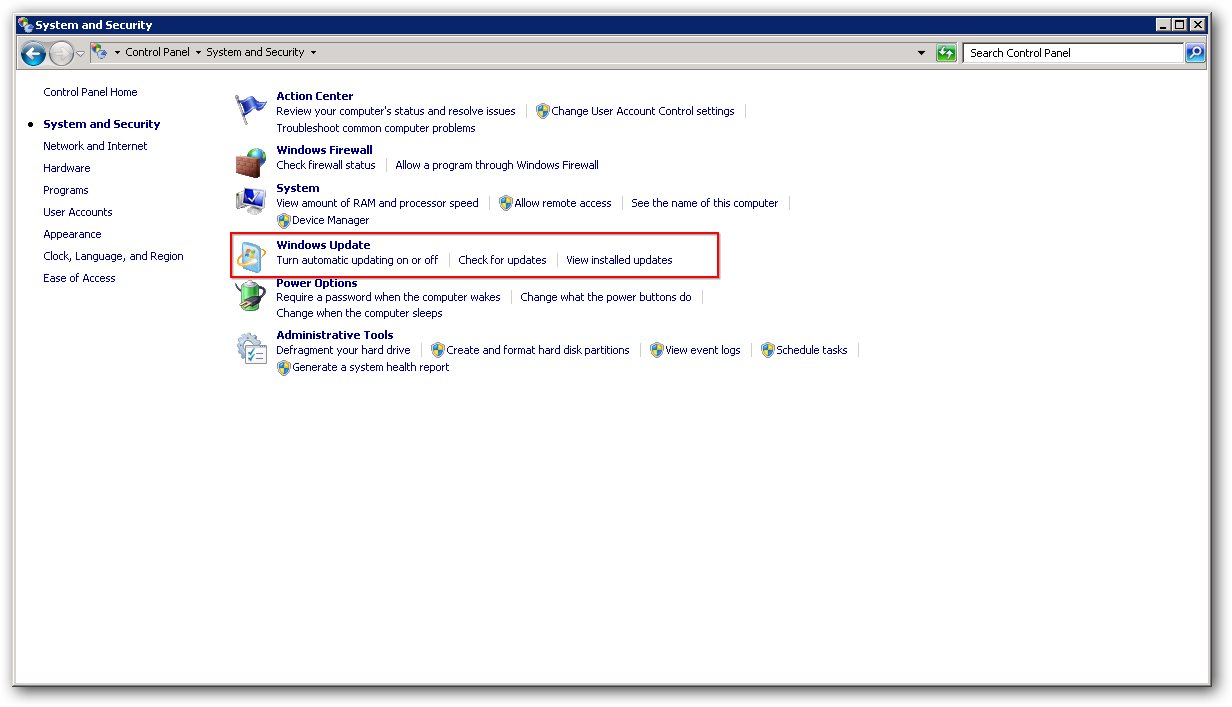Screen dimensions: 1232x707
Task: Click Change when the computer sleeps
Action: pos(359,313)
